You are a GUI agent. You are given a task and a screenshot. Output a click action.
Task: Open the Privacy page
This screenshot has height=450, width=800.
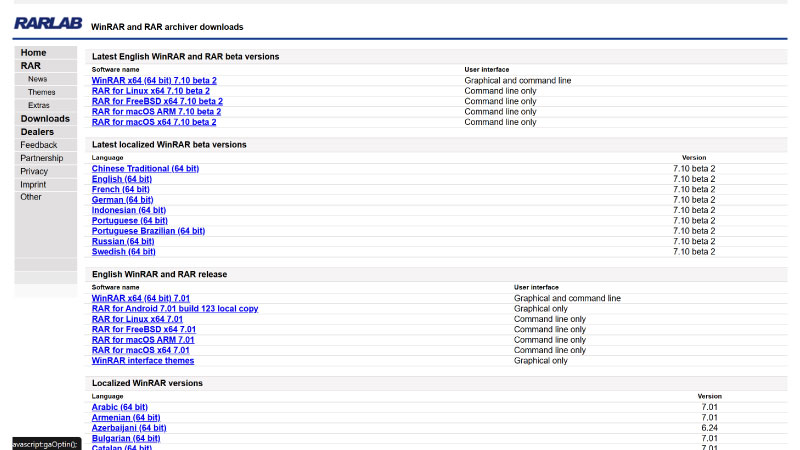[34, 171]
